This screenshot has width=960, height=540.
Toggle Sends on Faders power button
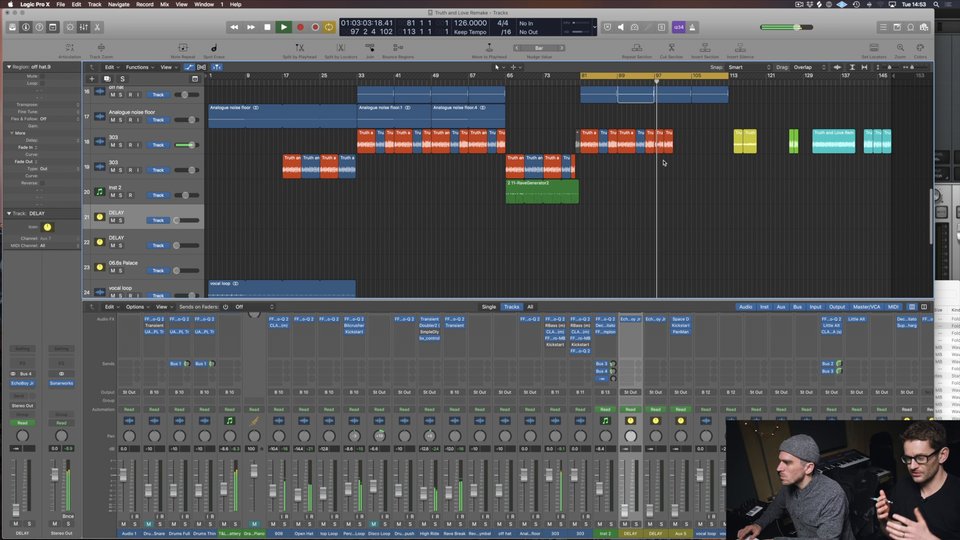point(225,307)
